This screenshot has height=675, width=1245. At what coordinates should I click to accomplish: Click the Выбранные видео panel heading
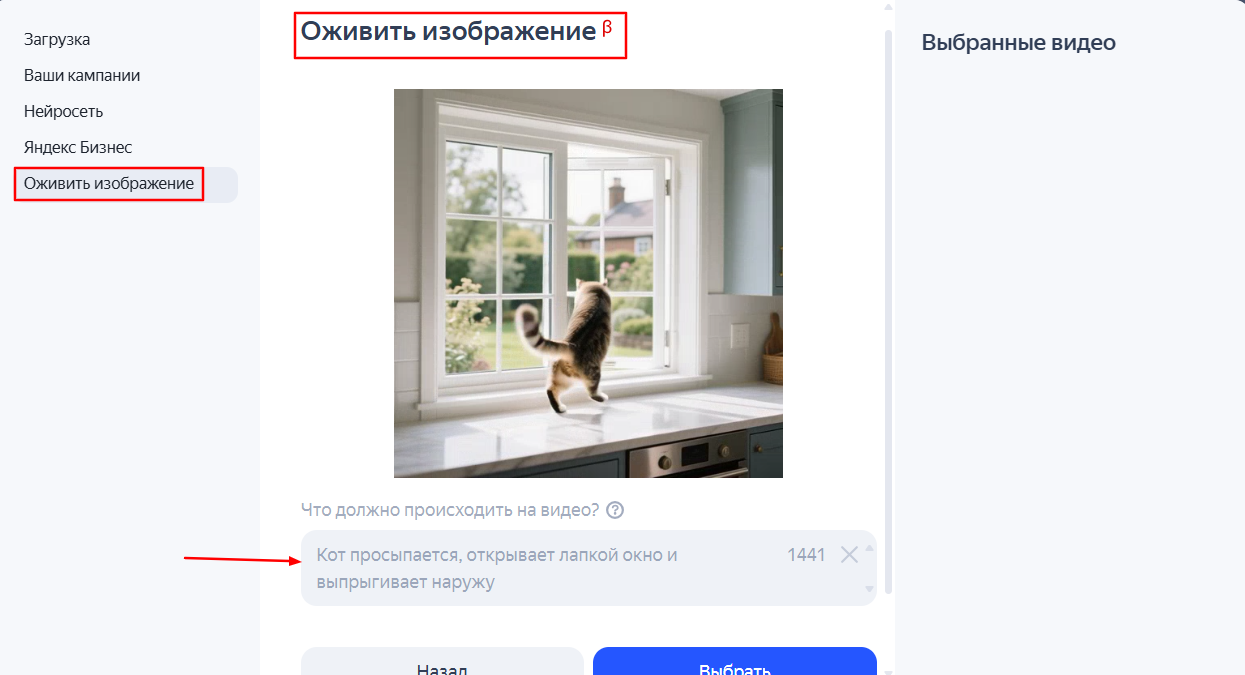(1018, 43)
